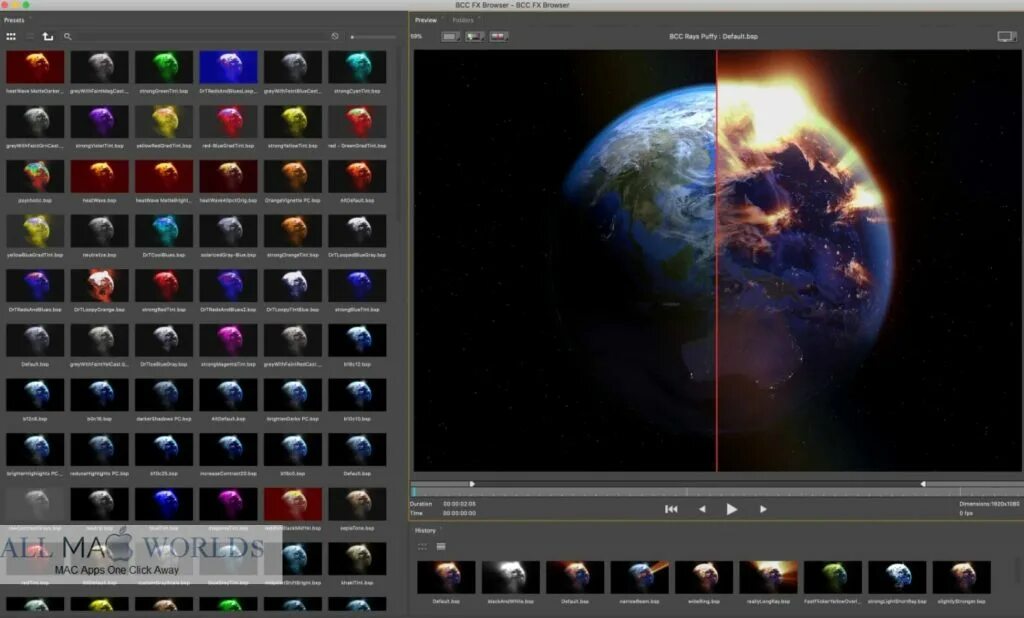Viewport: 1024px width, 618px height.
Task: Click the monitor icon beside the preview title
Action: [1006, 37]
